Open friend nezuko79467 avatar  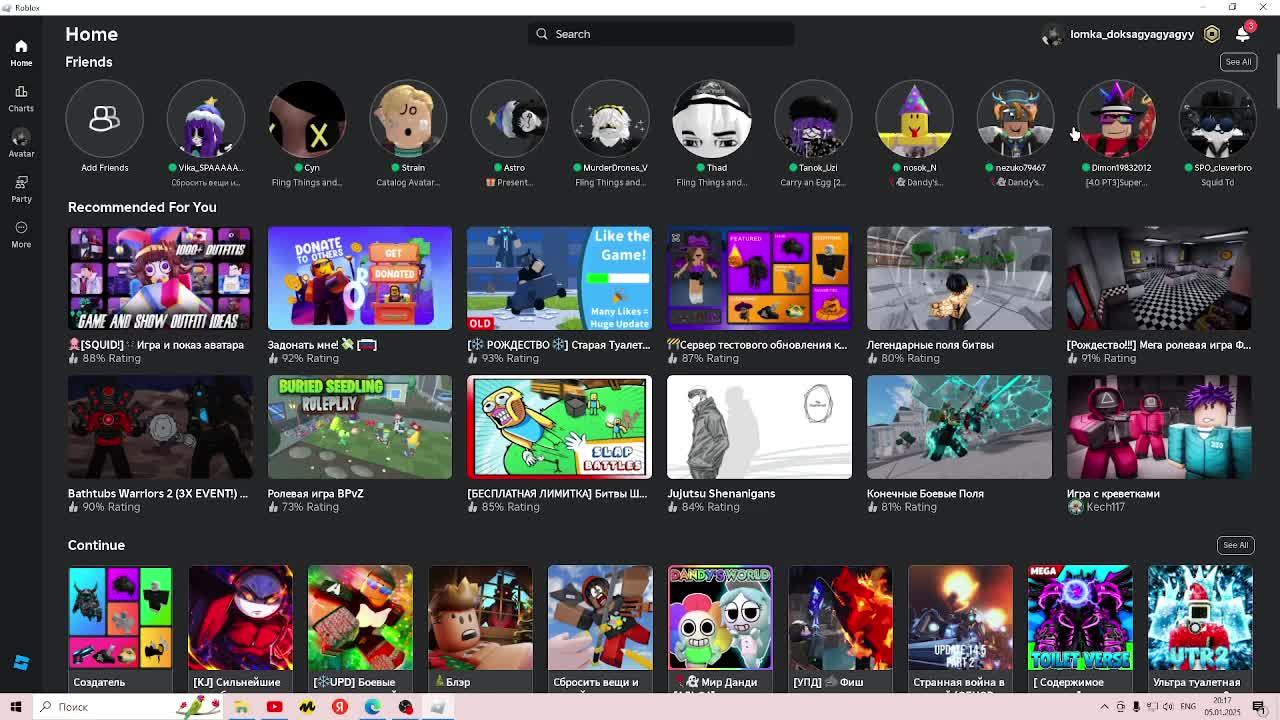click(1015, 119)
